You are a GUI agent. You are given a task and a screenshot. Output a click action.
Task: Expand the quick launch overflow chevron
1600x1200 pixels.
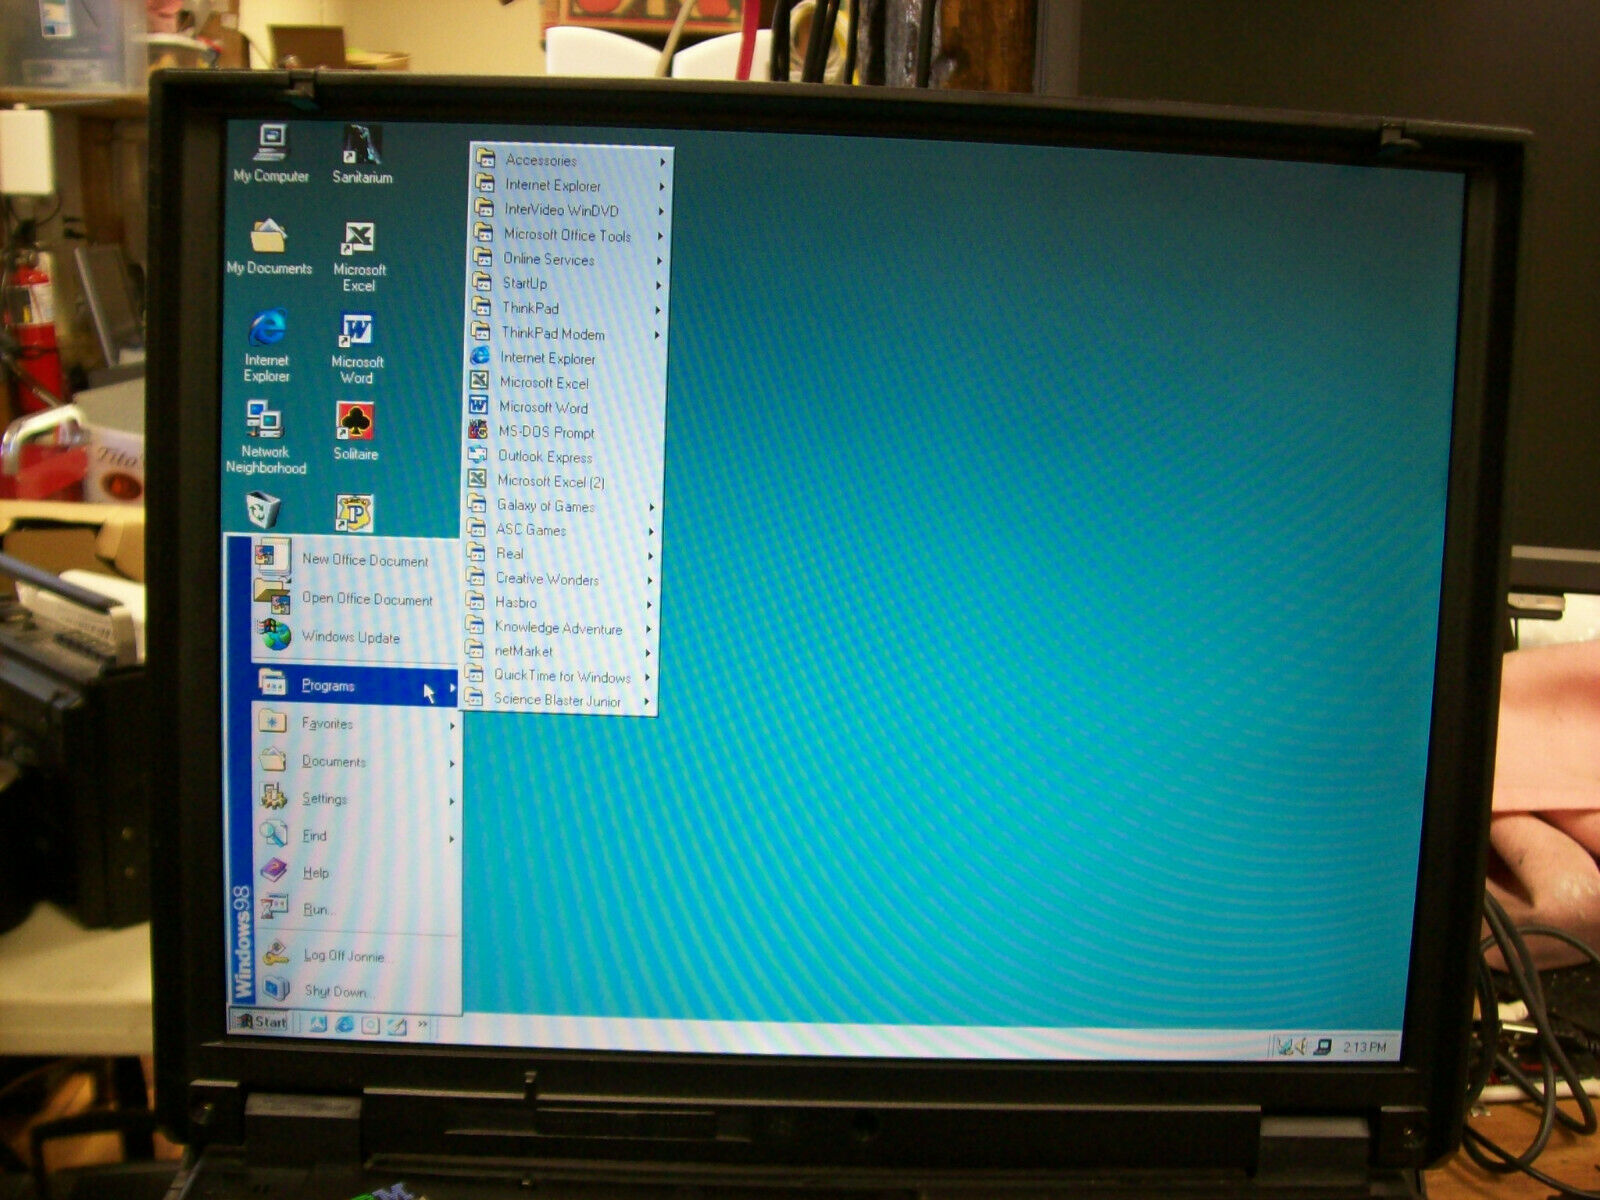coord(423,1024)
